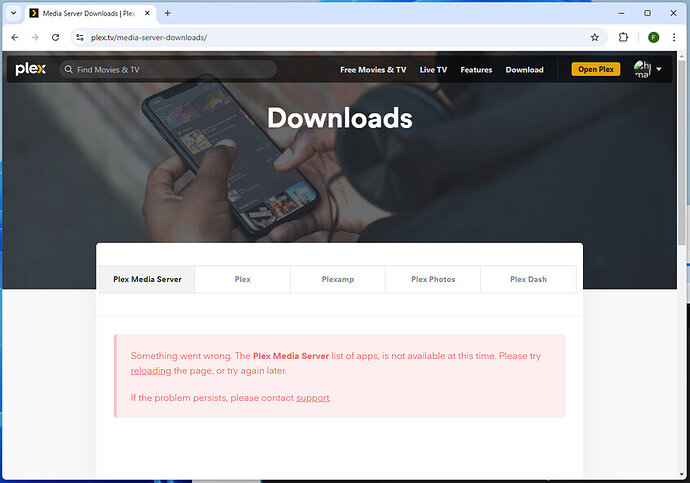
Task: Open the Features nav item
Action: tap(476, 70)
